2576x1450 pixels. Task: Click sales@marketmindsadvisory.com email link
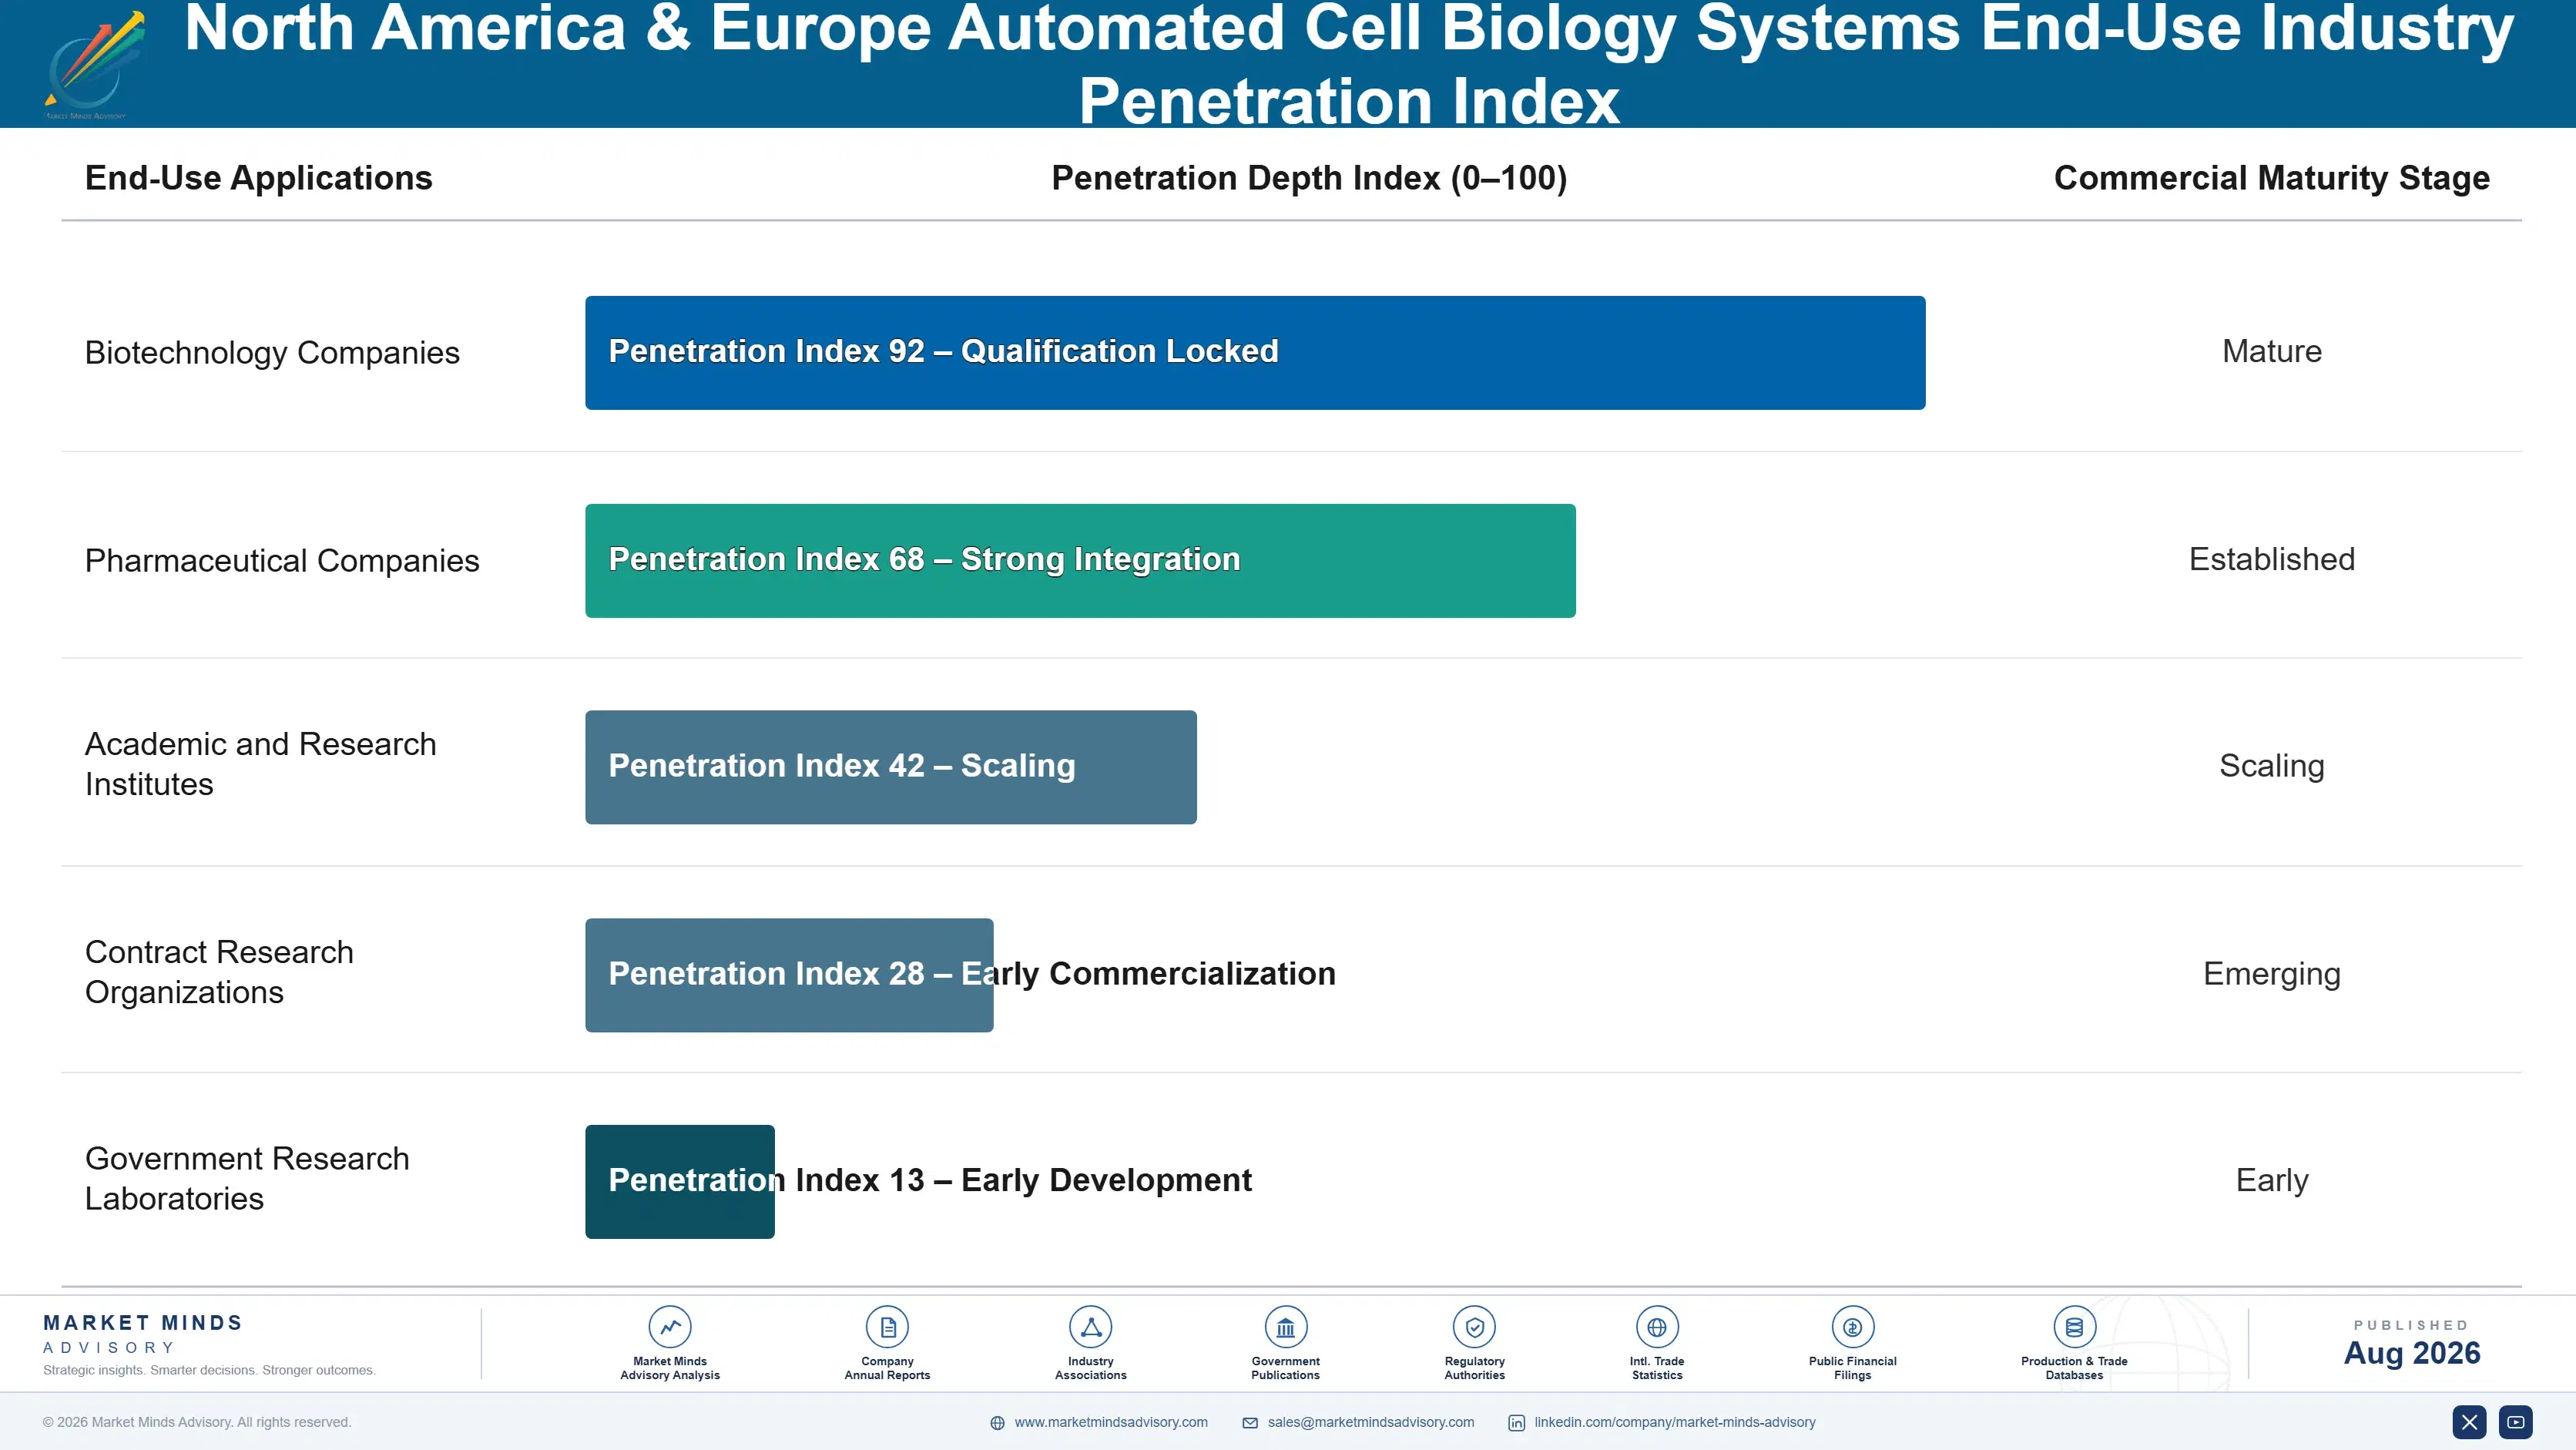[1371, 1422]
